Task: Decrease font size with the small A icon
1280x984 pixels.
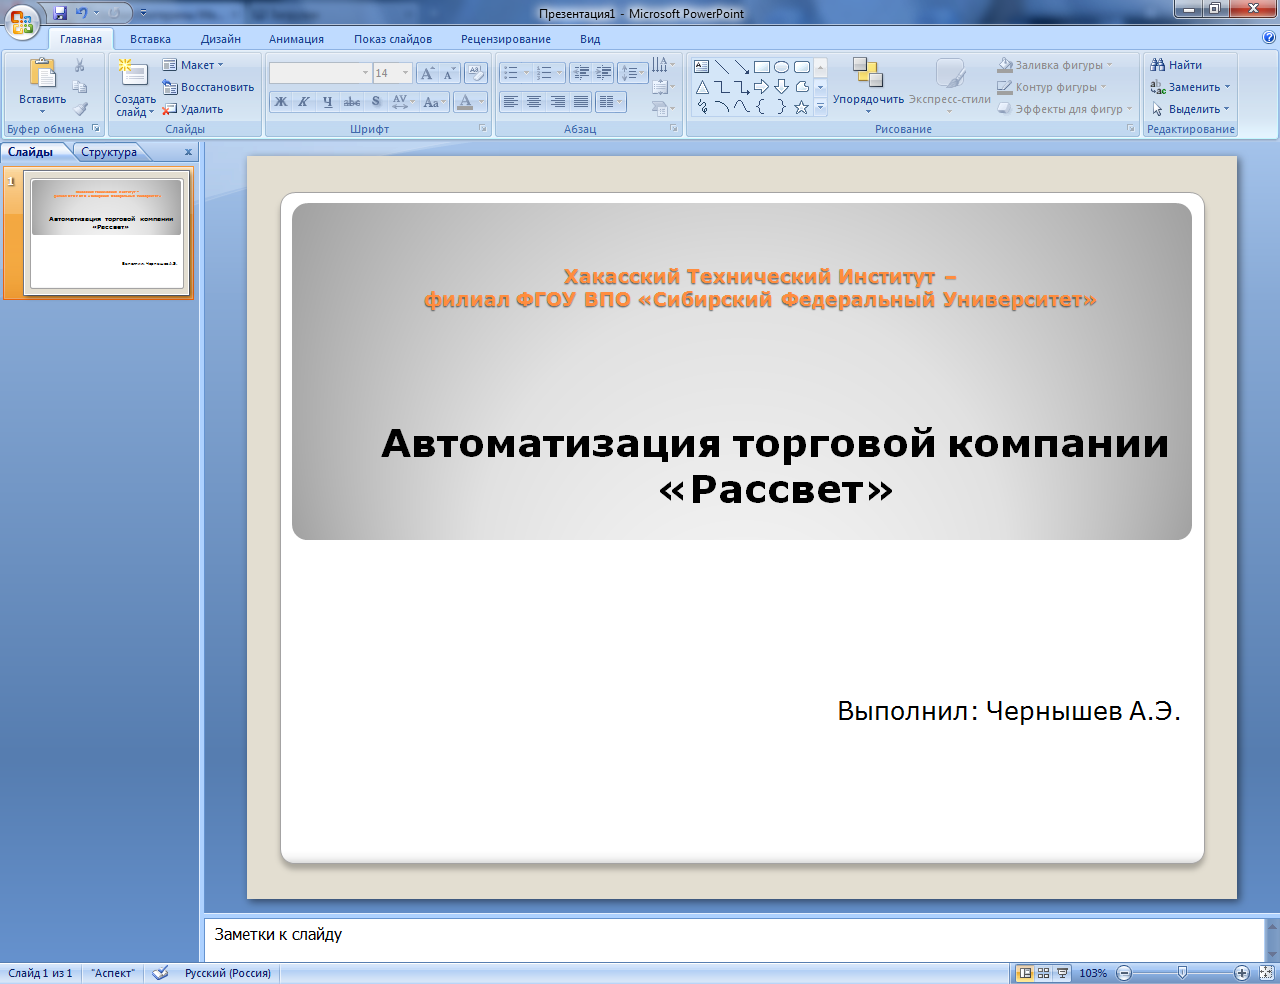Action: click(448, 73)
